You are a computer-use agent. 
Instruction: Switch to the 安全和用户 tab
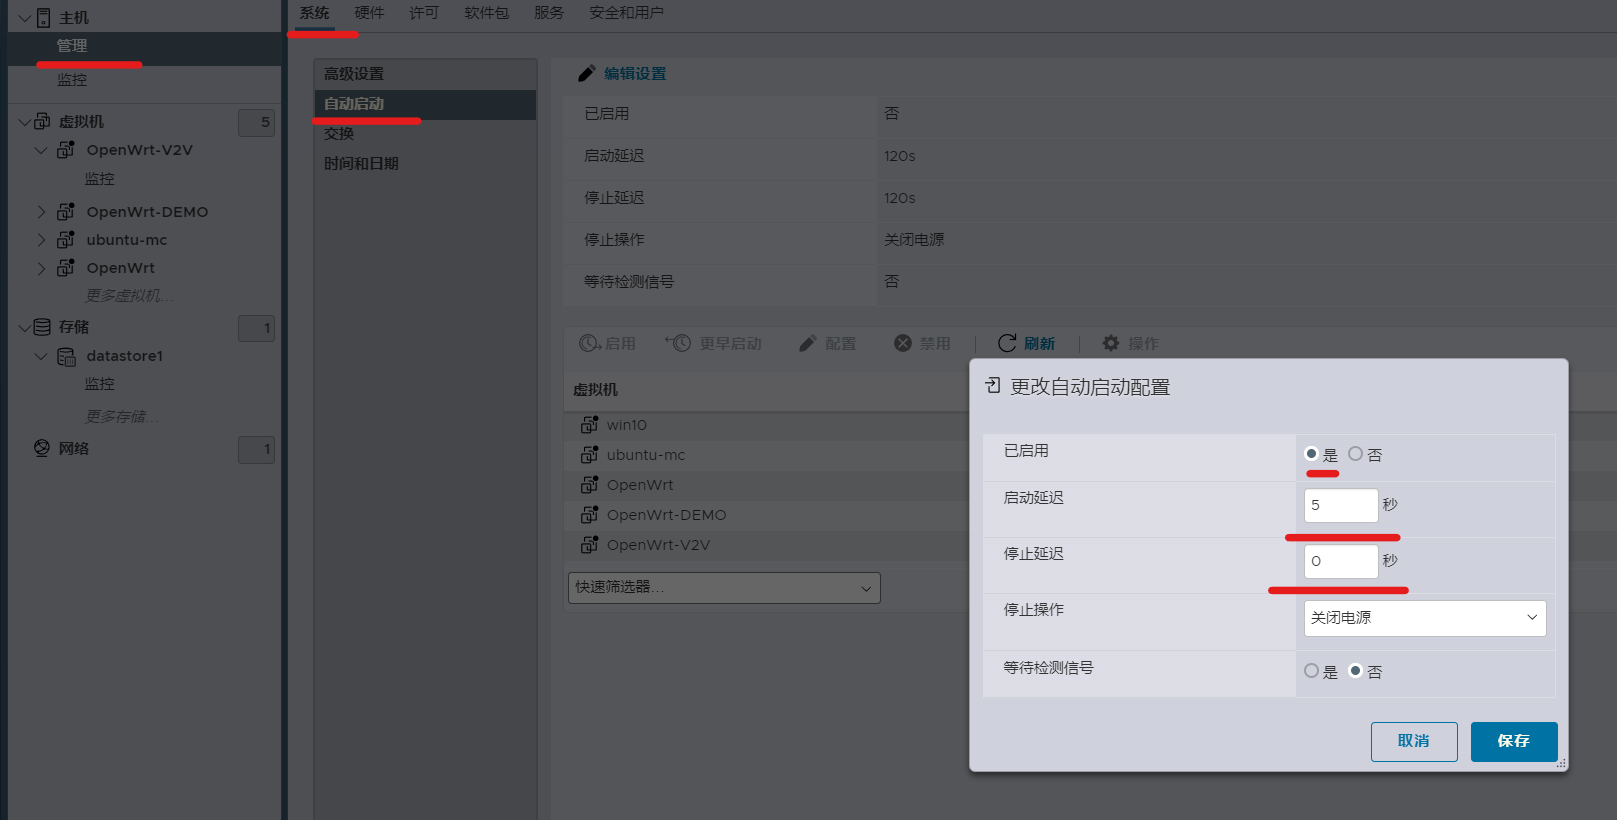point(626,13)
